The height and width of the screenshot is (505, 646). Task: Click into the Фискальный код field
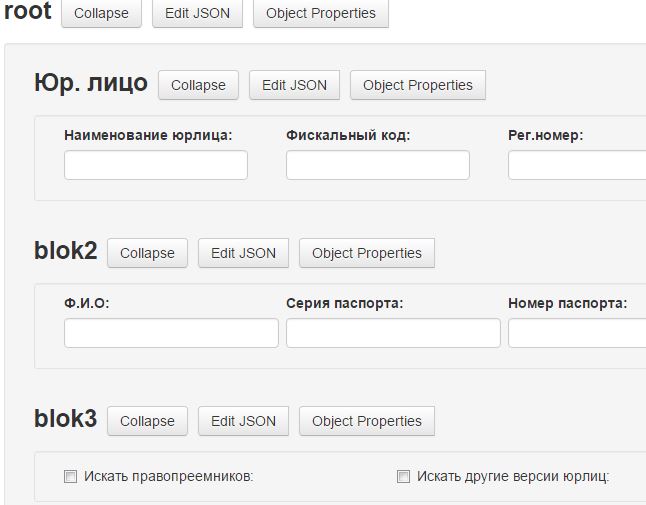pyautogui.click(x=377, y=166)
